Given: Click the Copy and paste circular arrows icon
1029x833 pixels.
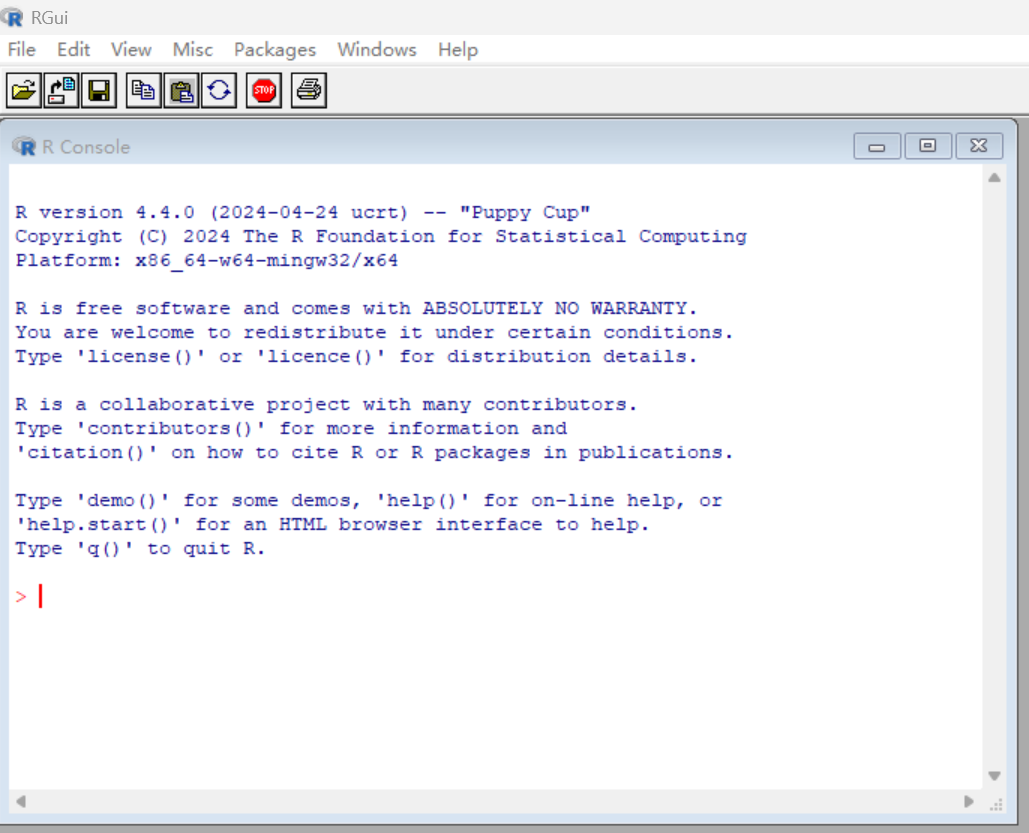Looking at the screenshot, I should coord(219,90).
